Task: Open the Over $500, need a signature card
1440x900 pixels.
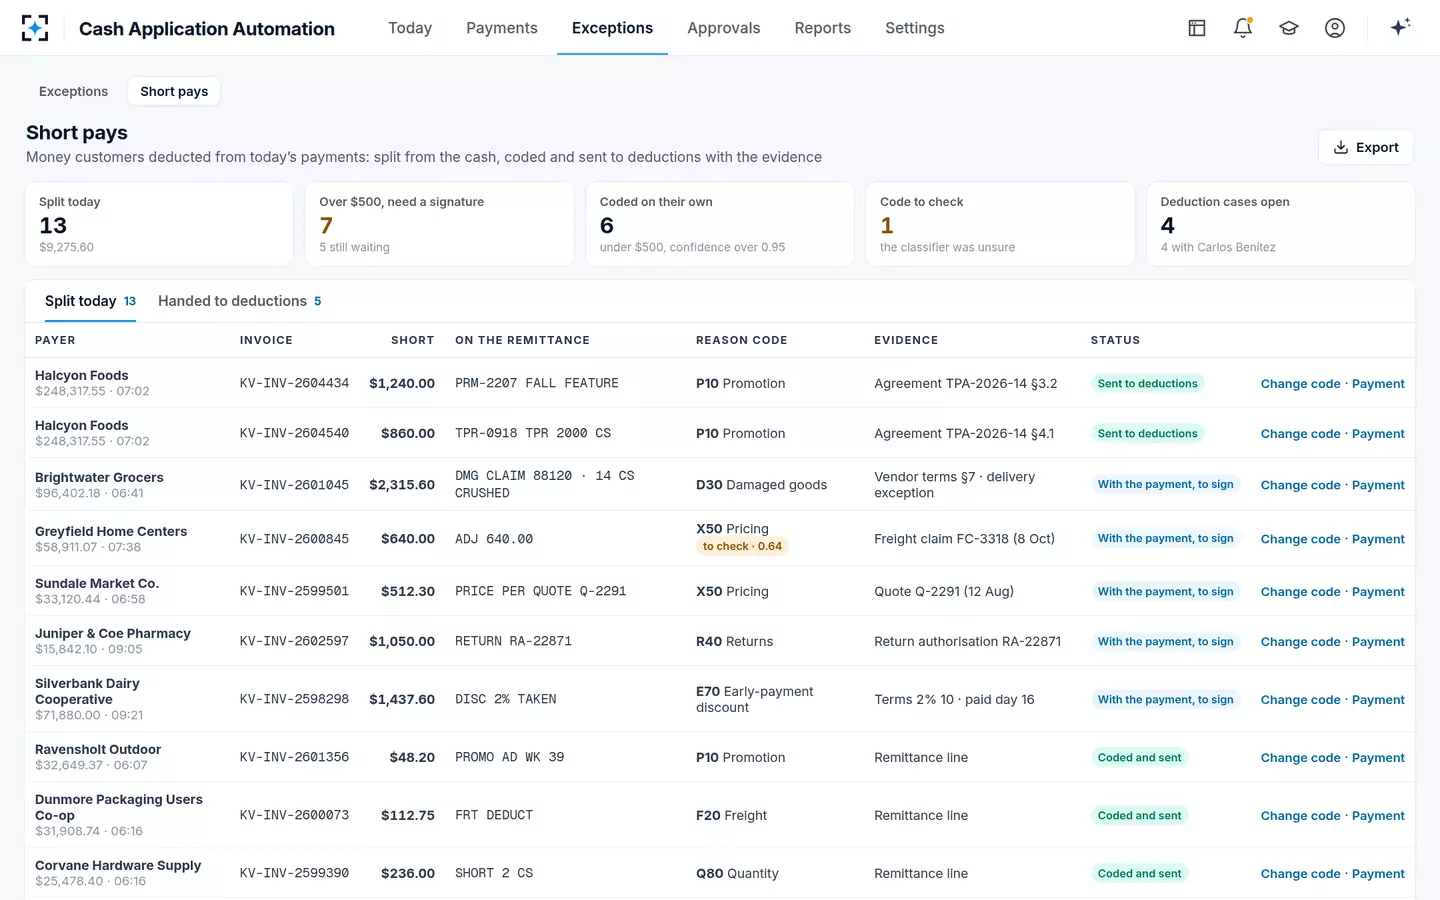Action: (439, 224)
